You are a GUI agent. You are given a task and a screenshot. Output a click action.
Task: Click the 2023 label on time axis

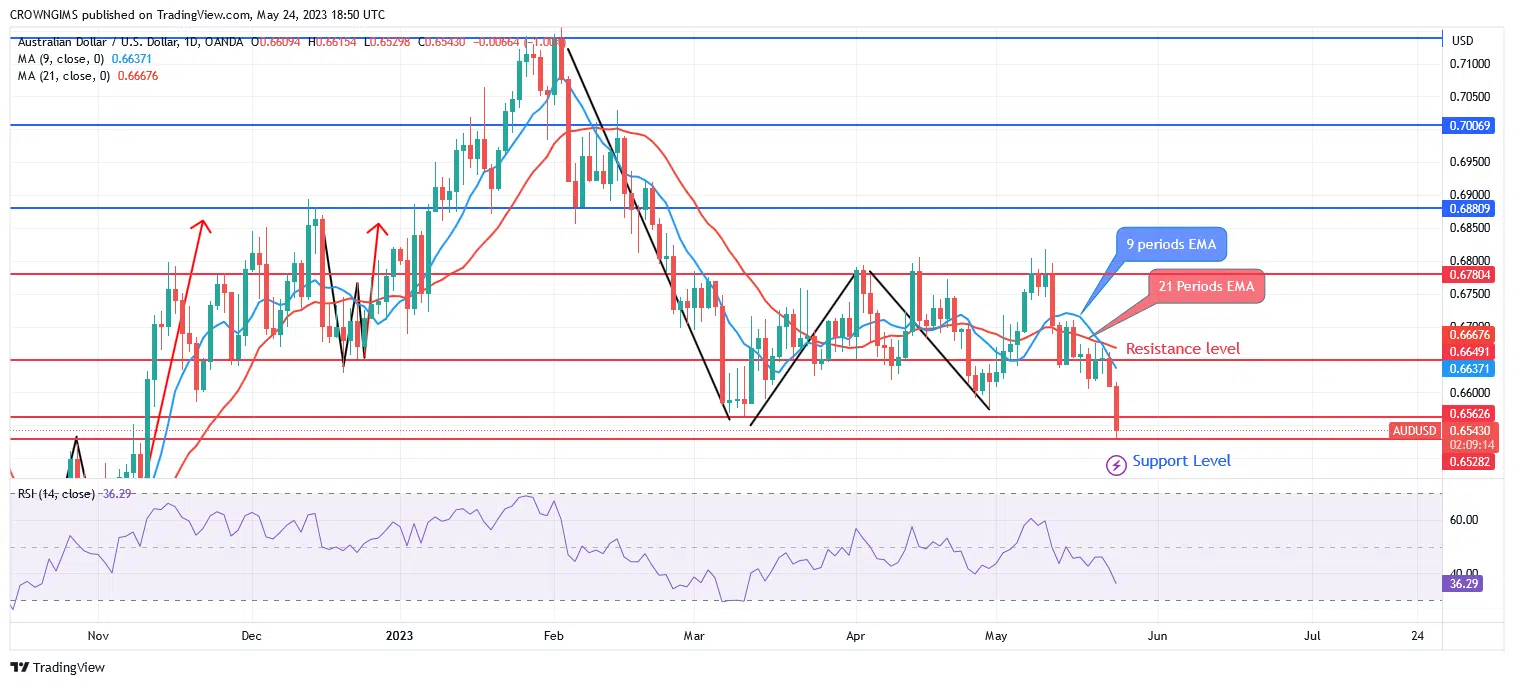tap(399, 636)
